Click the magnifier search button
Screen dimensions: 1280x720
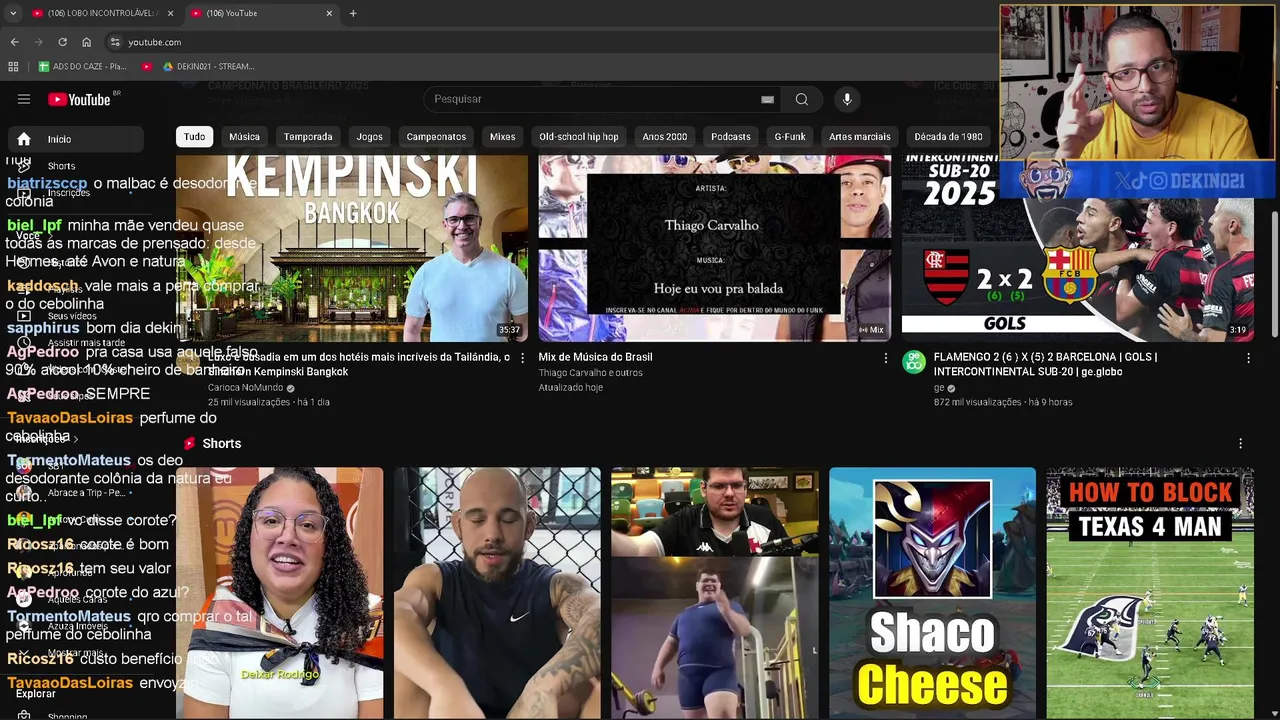click(801, 99)
